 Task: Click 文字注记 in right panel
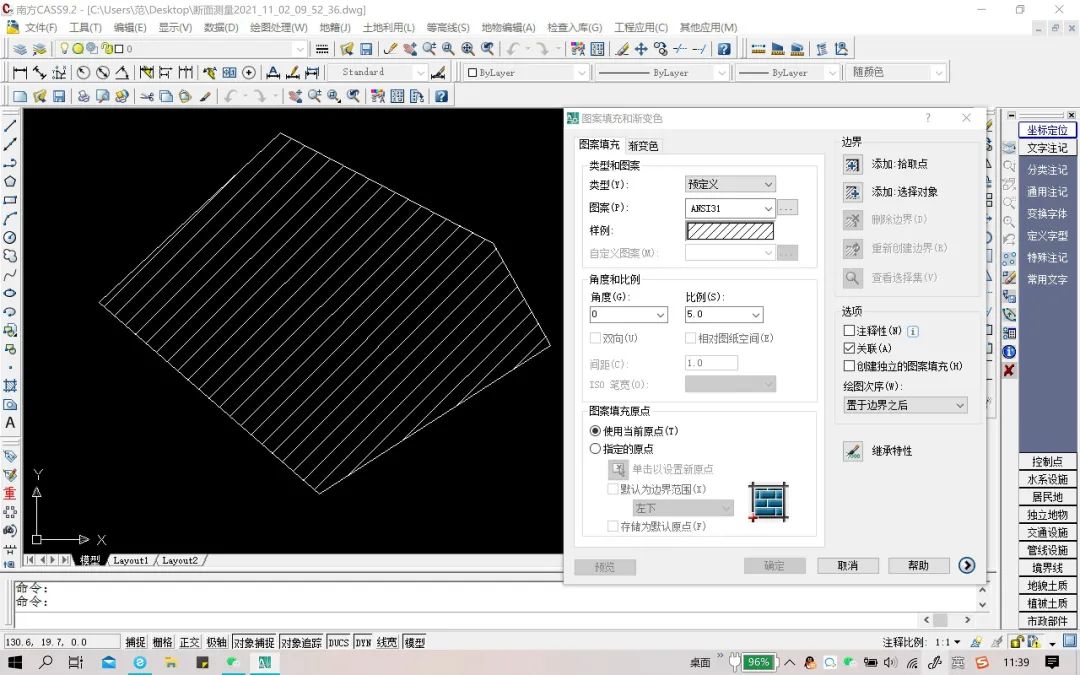[1047, 148]
